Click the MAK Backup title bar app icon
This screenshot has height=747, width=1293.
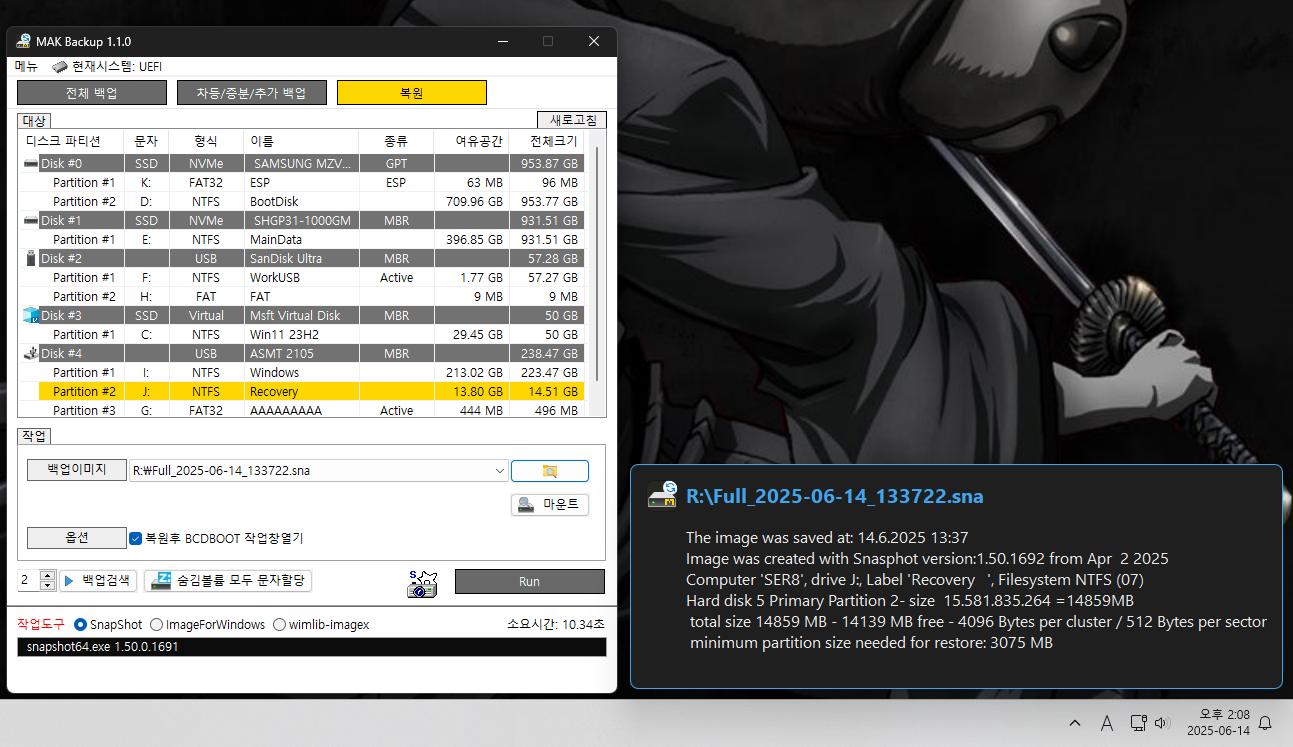23,41
